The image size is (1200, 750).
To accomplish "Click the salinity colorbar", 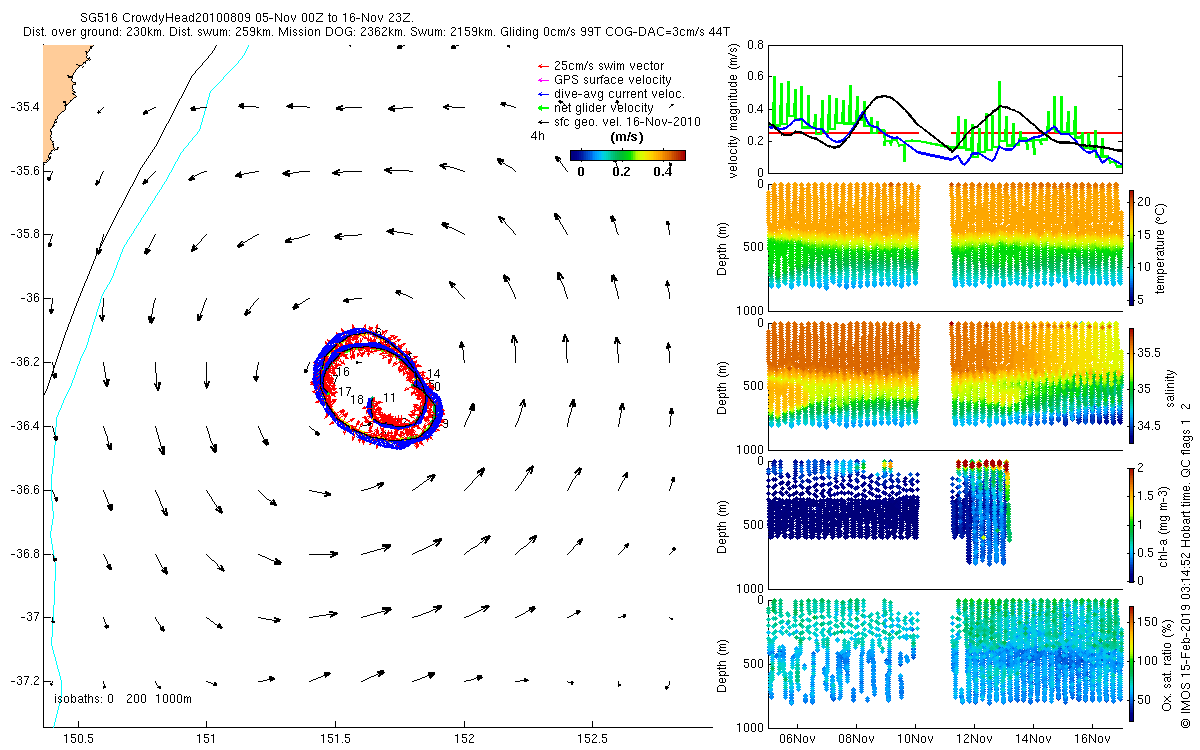I will coord(1131,386).
